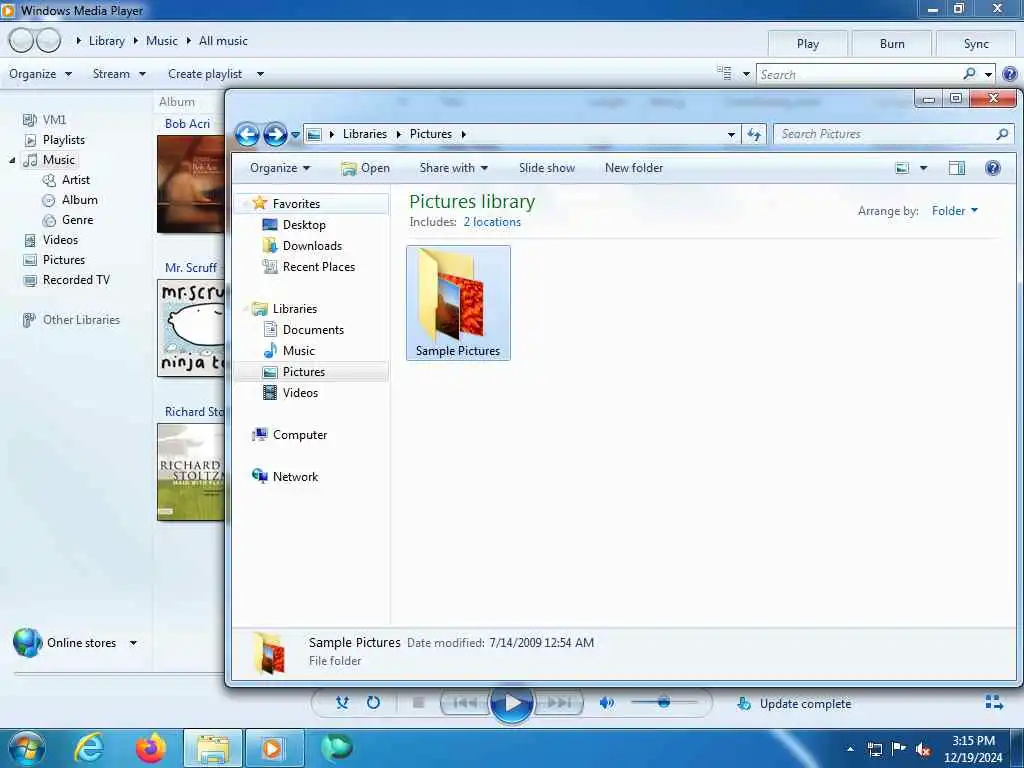Image resolution: width=1024 pixels, height=768 pixels.
Task: Start the Slide show
Action: pyautogui.click(x=547, y=168)
